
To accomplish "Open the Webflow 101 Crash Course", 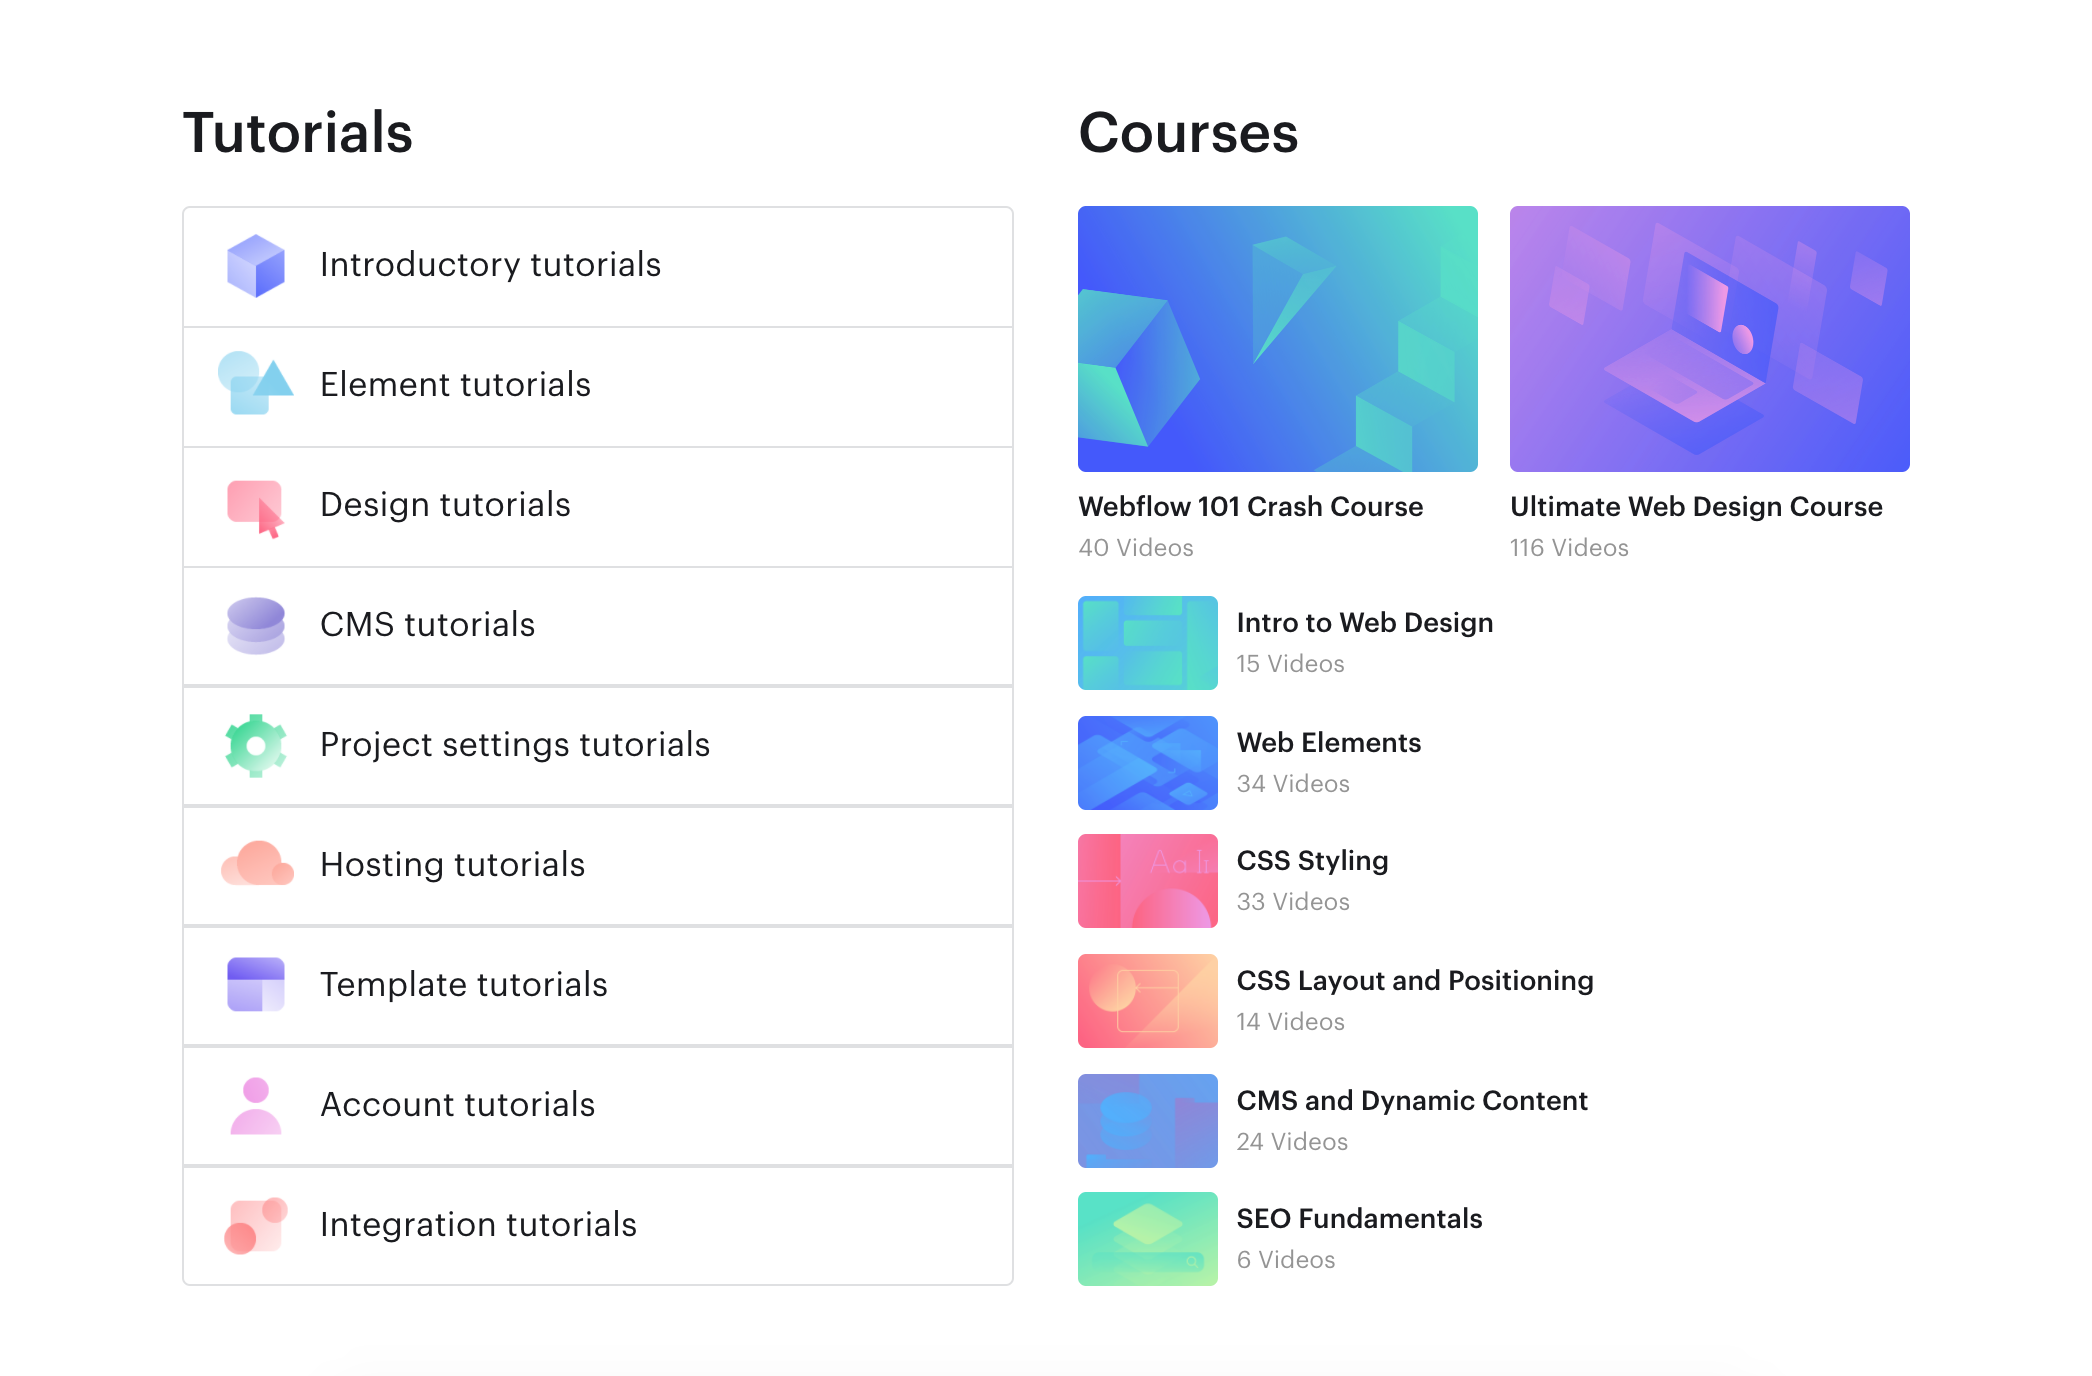I will click(1250, 506).
